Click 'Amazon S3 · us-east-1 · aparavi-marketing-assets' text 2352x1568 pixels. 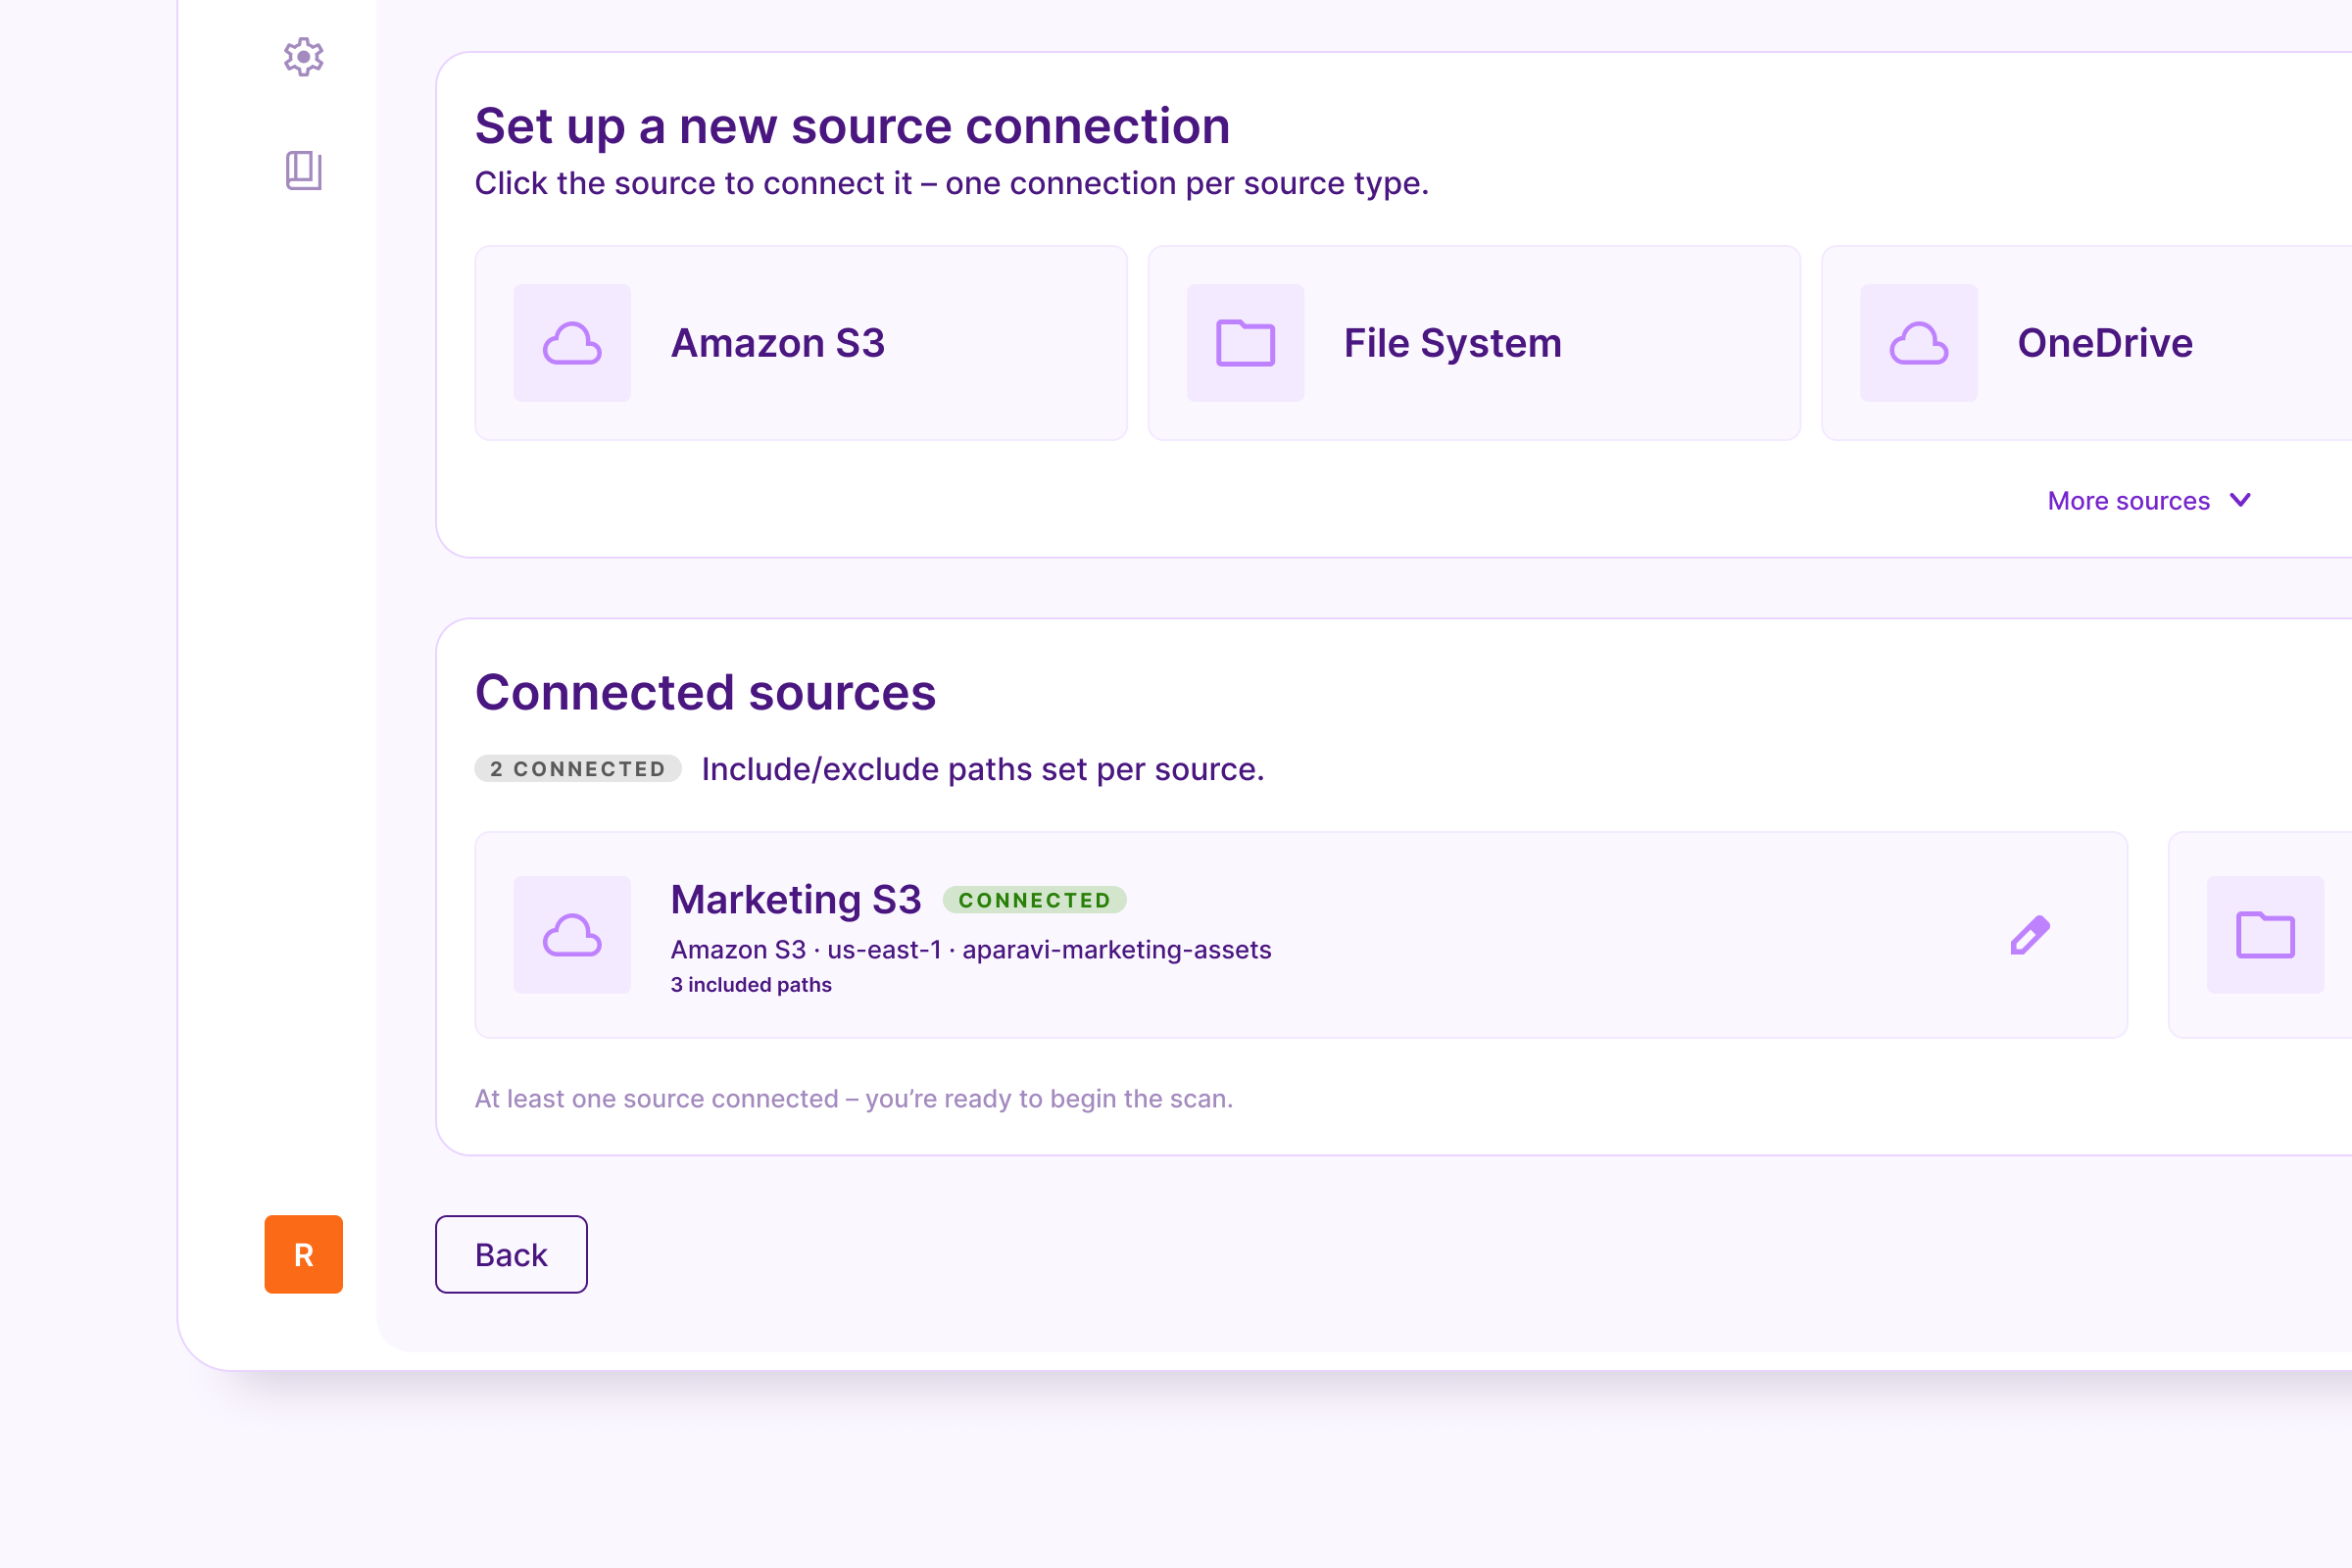pos(971,949)
